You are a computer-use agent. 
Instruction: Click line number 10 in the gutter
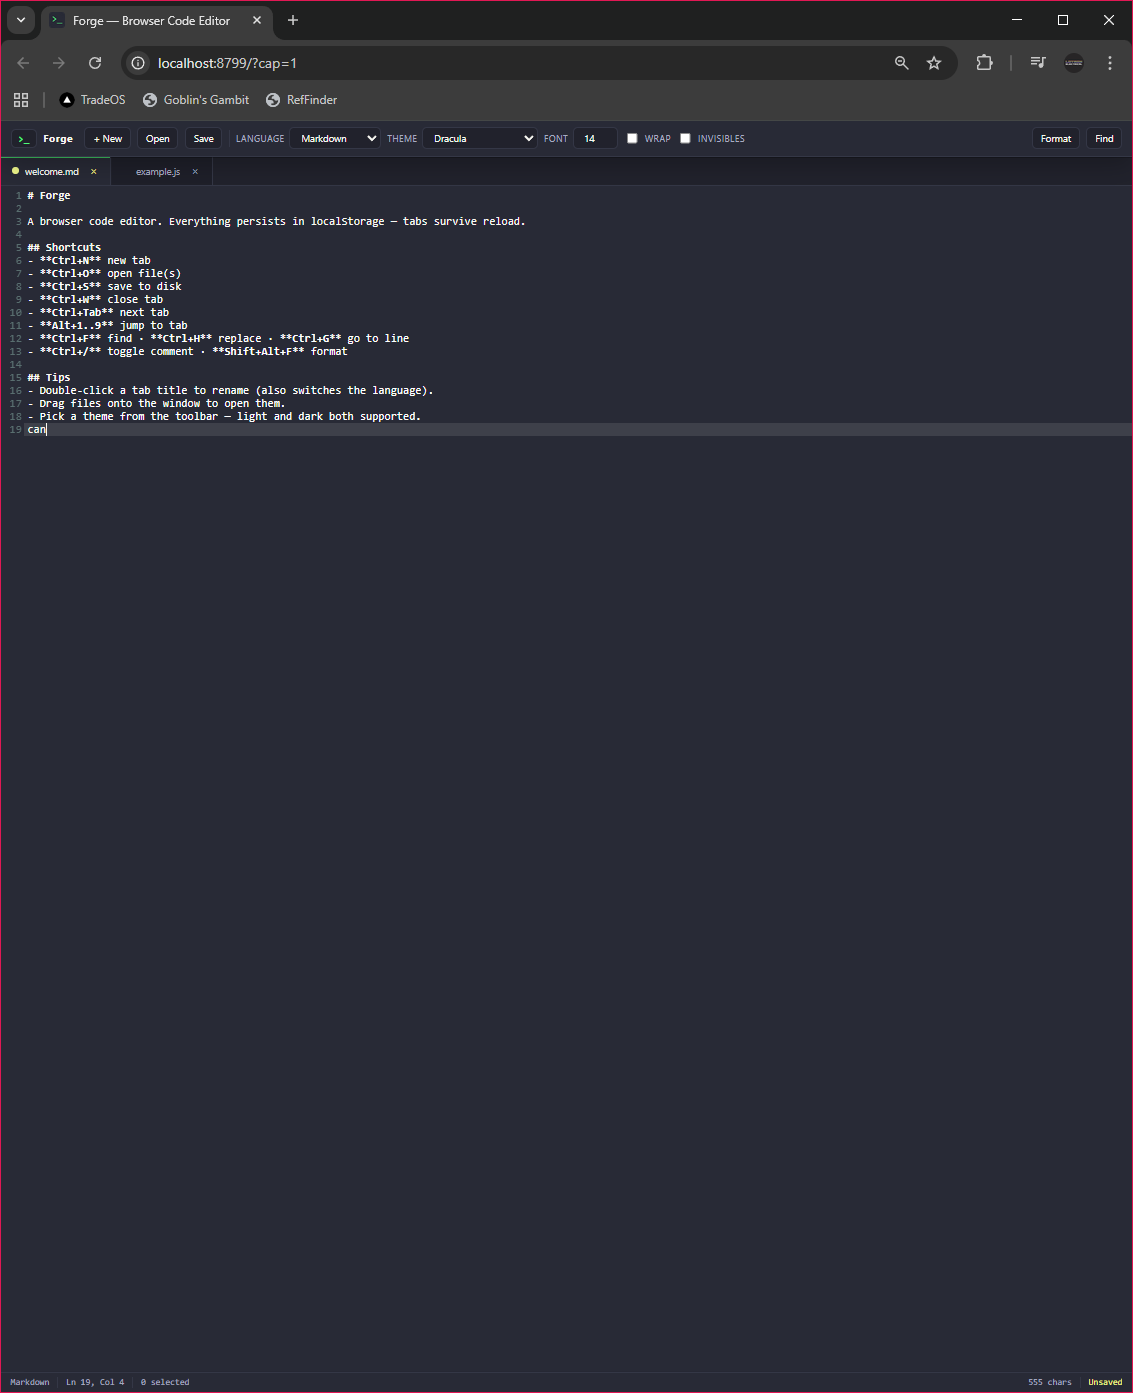15,312
